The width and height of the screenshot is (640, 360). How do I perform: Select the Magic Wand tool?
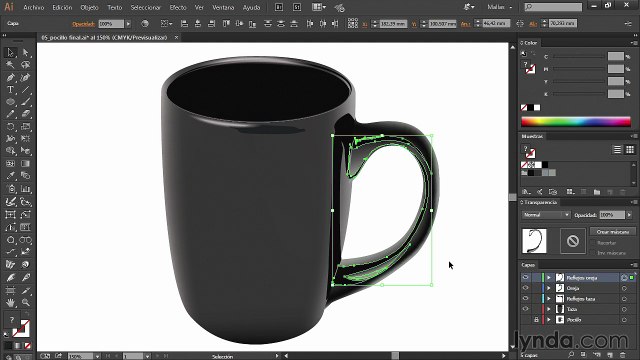point(10,64)
